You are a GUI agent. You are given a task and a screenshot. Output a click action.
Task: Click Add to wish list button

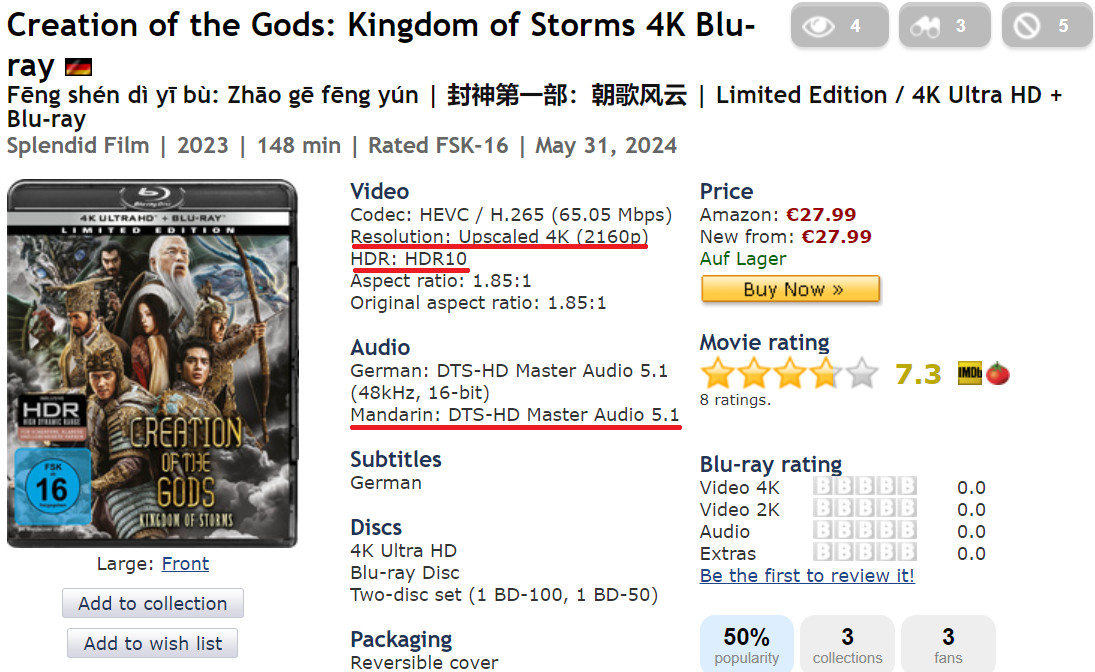pyautogui.click(x=152, y=643)
